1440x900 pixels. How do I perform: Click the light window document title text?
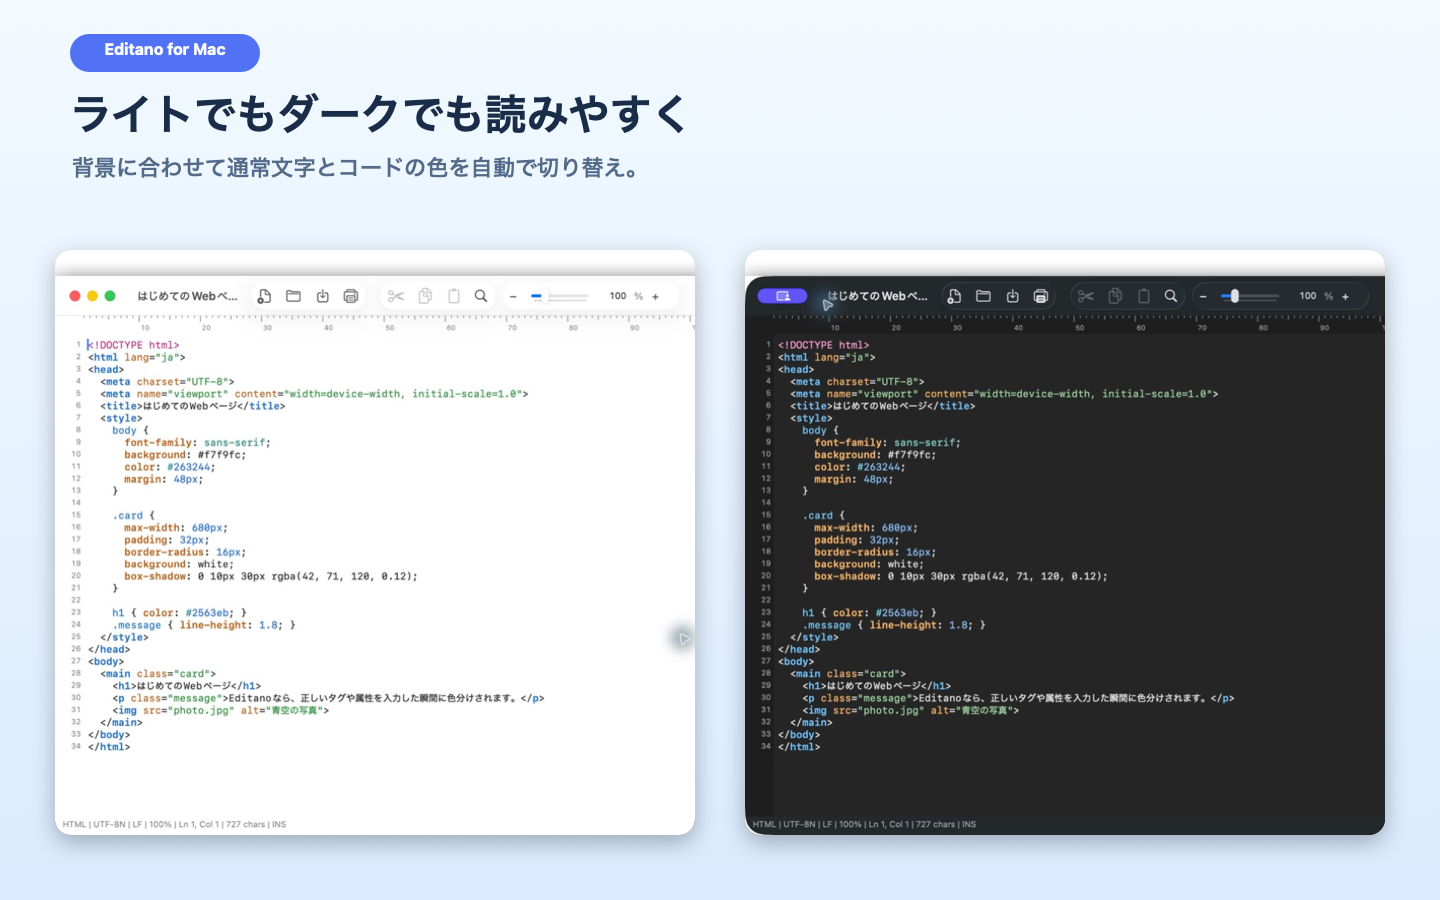pos(188,296)
